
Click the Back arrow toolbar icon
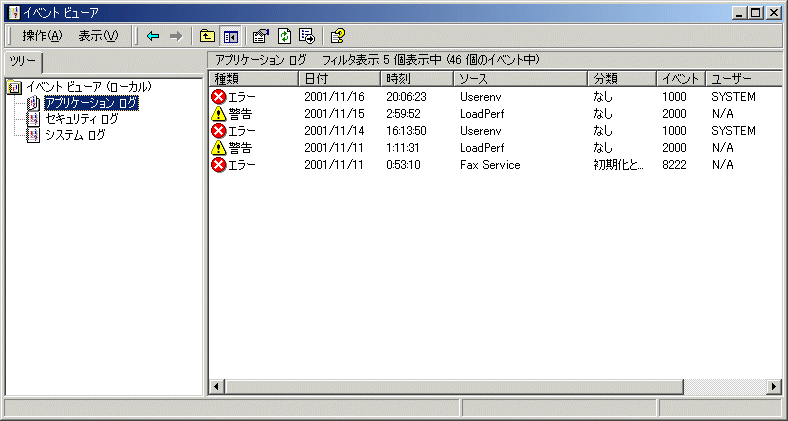(153, 36)
